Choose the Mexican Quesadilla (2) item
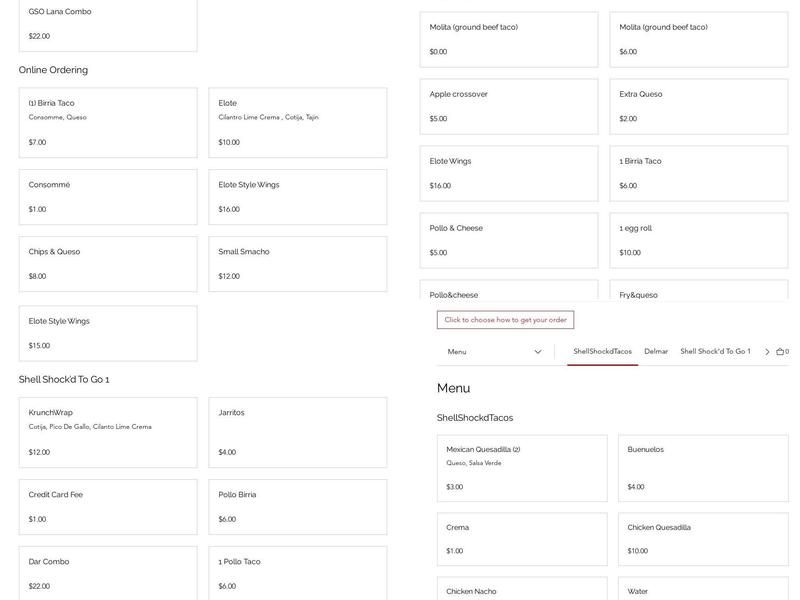 tap(521, 468)
